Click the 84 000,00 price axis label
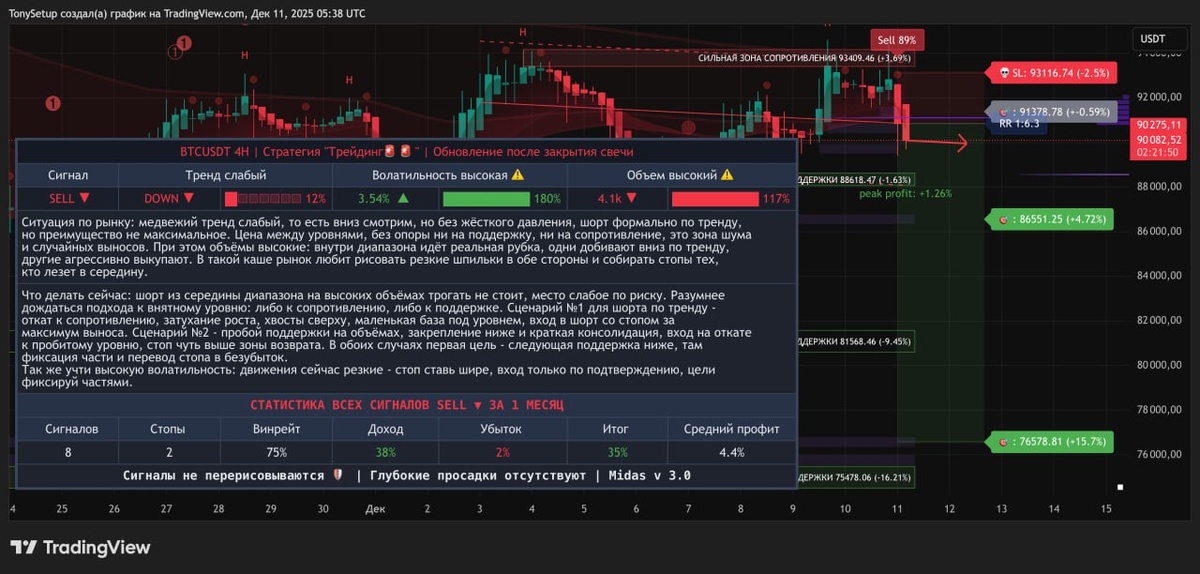The image size is (1200, 574). click(1161, 275)
